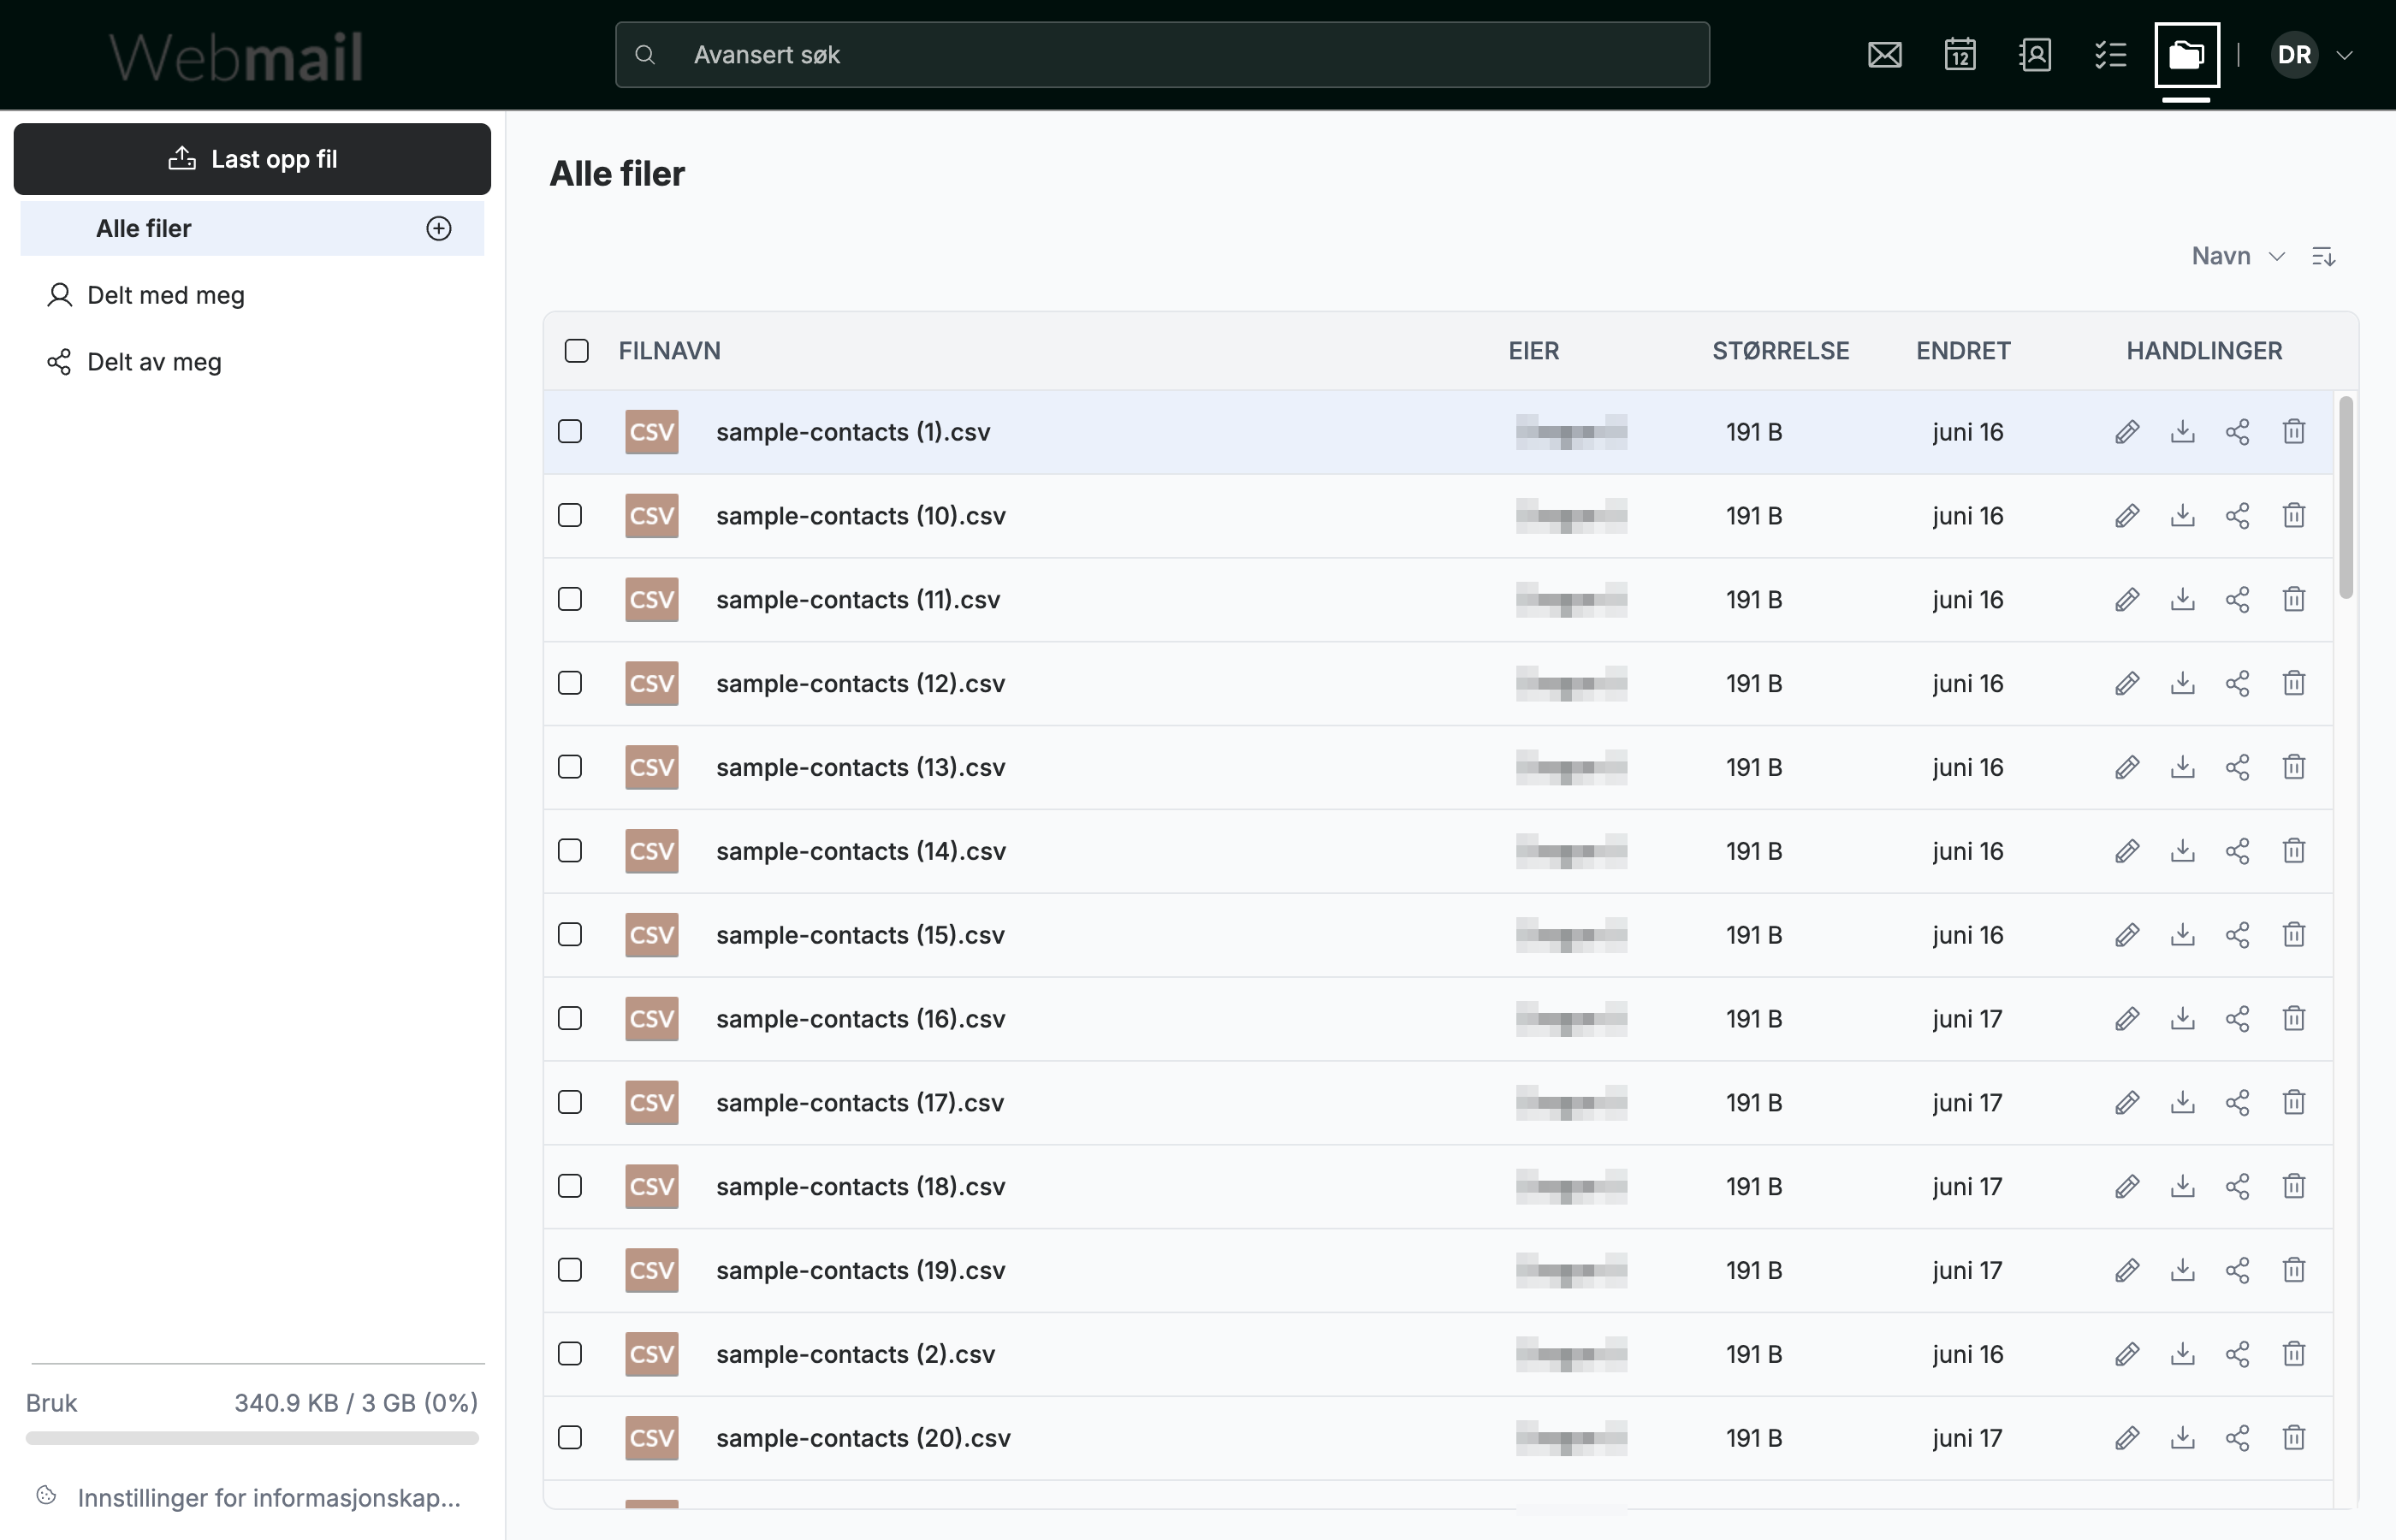Select checkbox for sample-contacts (20).csv

click(x=570, y=1438)
